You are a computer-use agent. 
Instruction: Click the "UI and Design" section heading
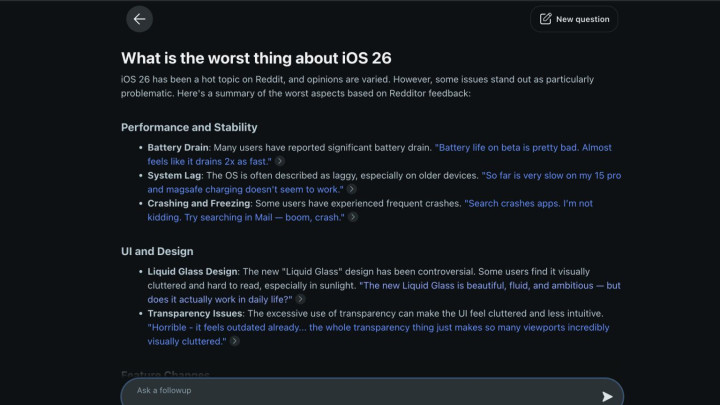pyautogui.click(x=157, y=251)
